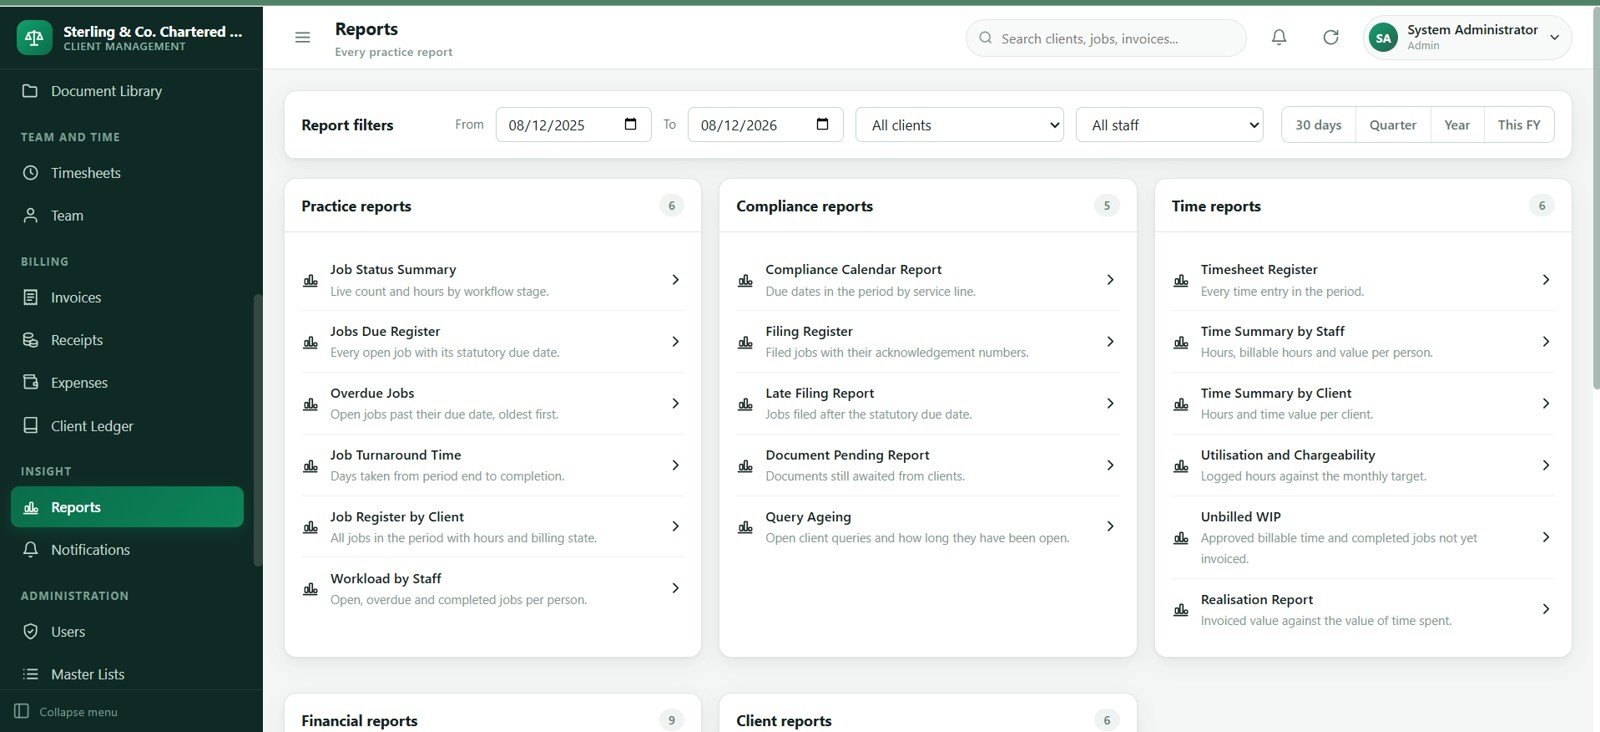This screenshot has height=732, width=1600.
Task: Open Timesheets from sidebar
Action: [x=127, y=173]
